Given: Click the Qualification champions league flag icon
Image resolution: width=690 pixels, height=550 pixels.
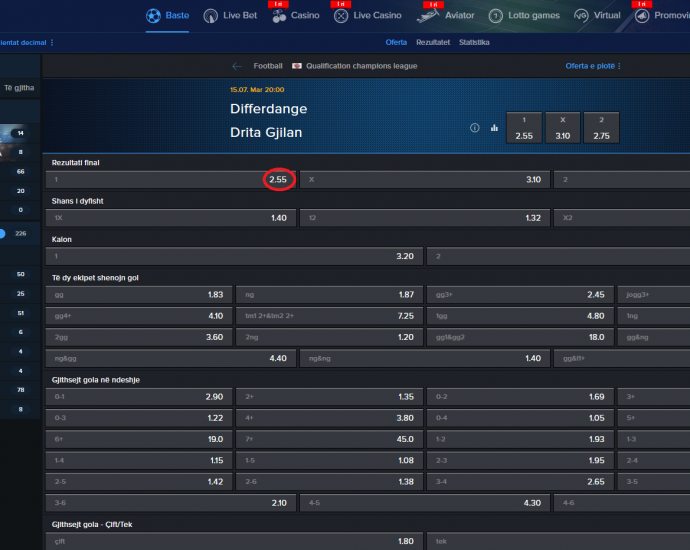Looking at the screenshot, I should tap(297, 66).
